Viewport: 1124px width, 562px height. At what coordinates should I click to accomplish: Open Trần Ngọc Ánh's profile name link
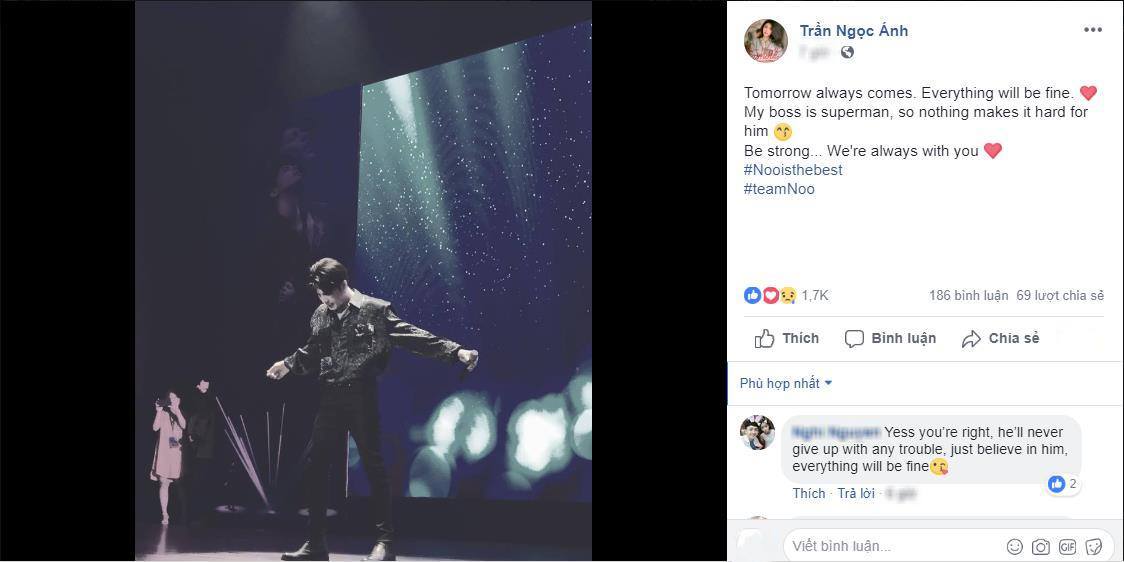pos(853,30)
